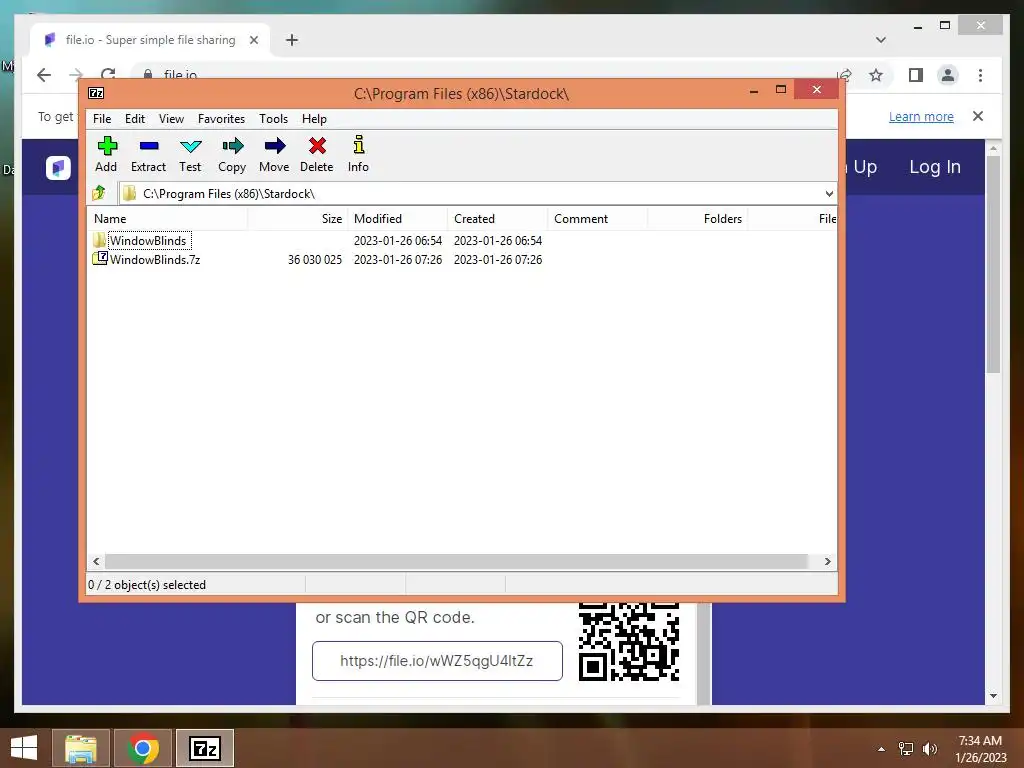
Task: Click Chrome's back arrow
Action: 44,75
